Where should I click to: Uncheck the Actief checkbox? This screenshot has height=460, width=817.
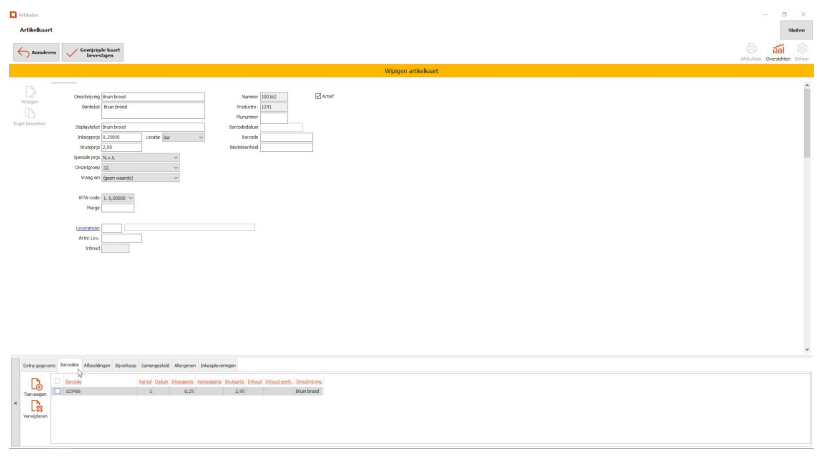318,96
